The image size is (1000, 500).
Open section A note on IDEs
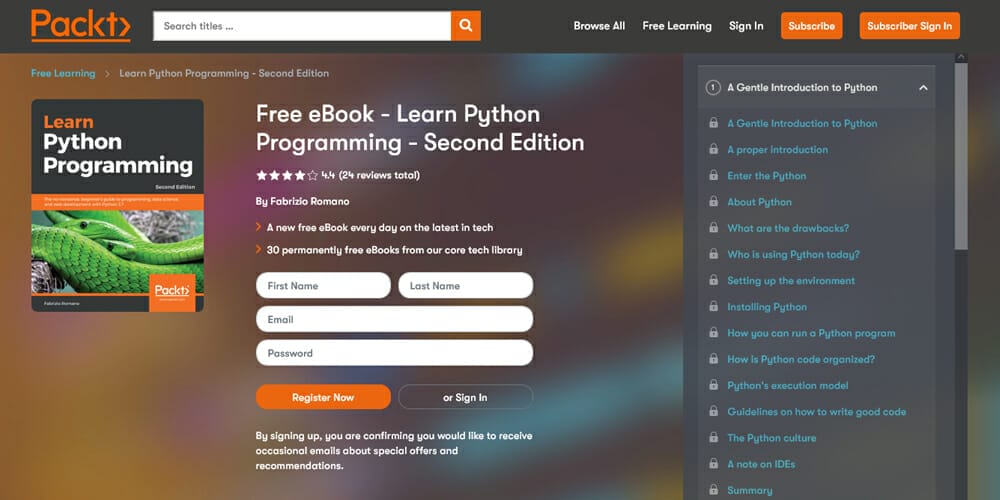(x=761, y=464)
